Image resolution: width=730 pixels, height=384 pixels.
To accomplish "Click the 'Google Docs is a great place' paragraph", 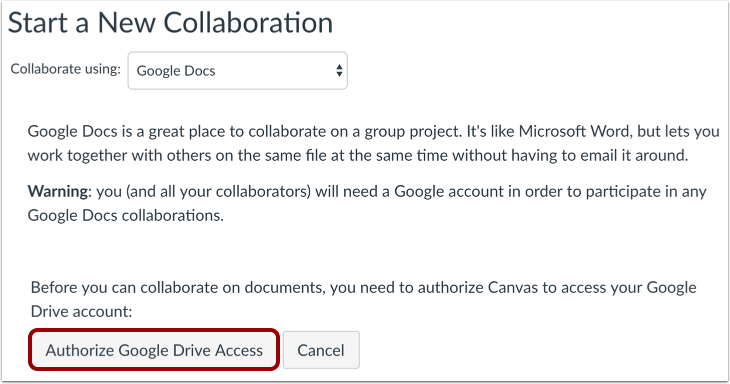I will coord(373,143).
